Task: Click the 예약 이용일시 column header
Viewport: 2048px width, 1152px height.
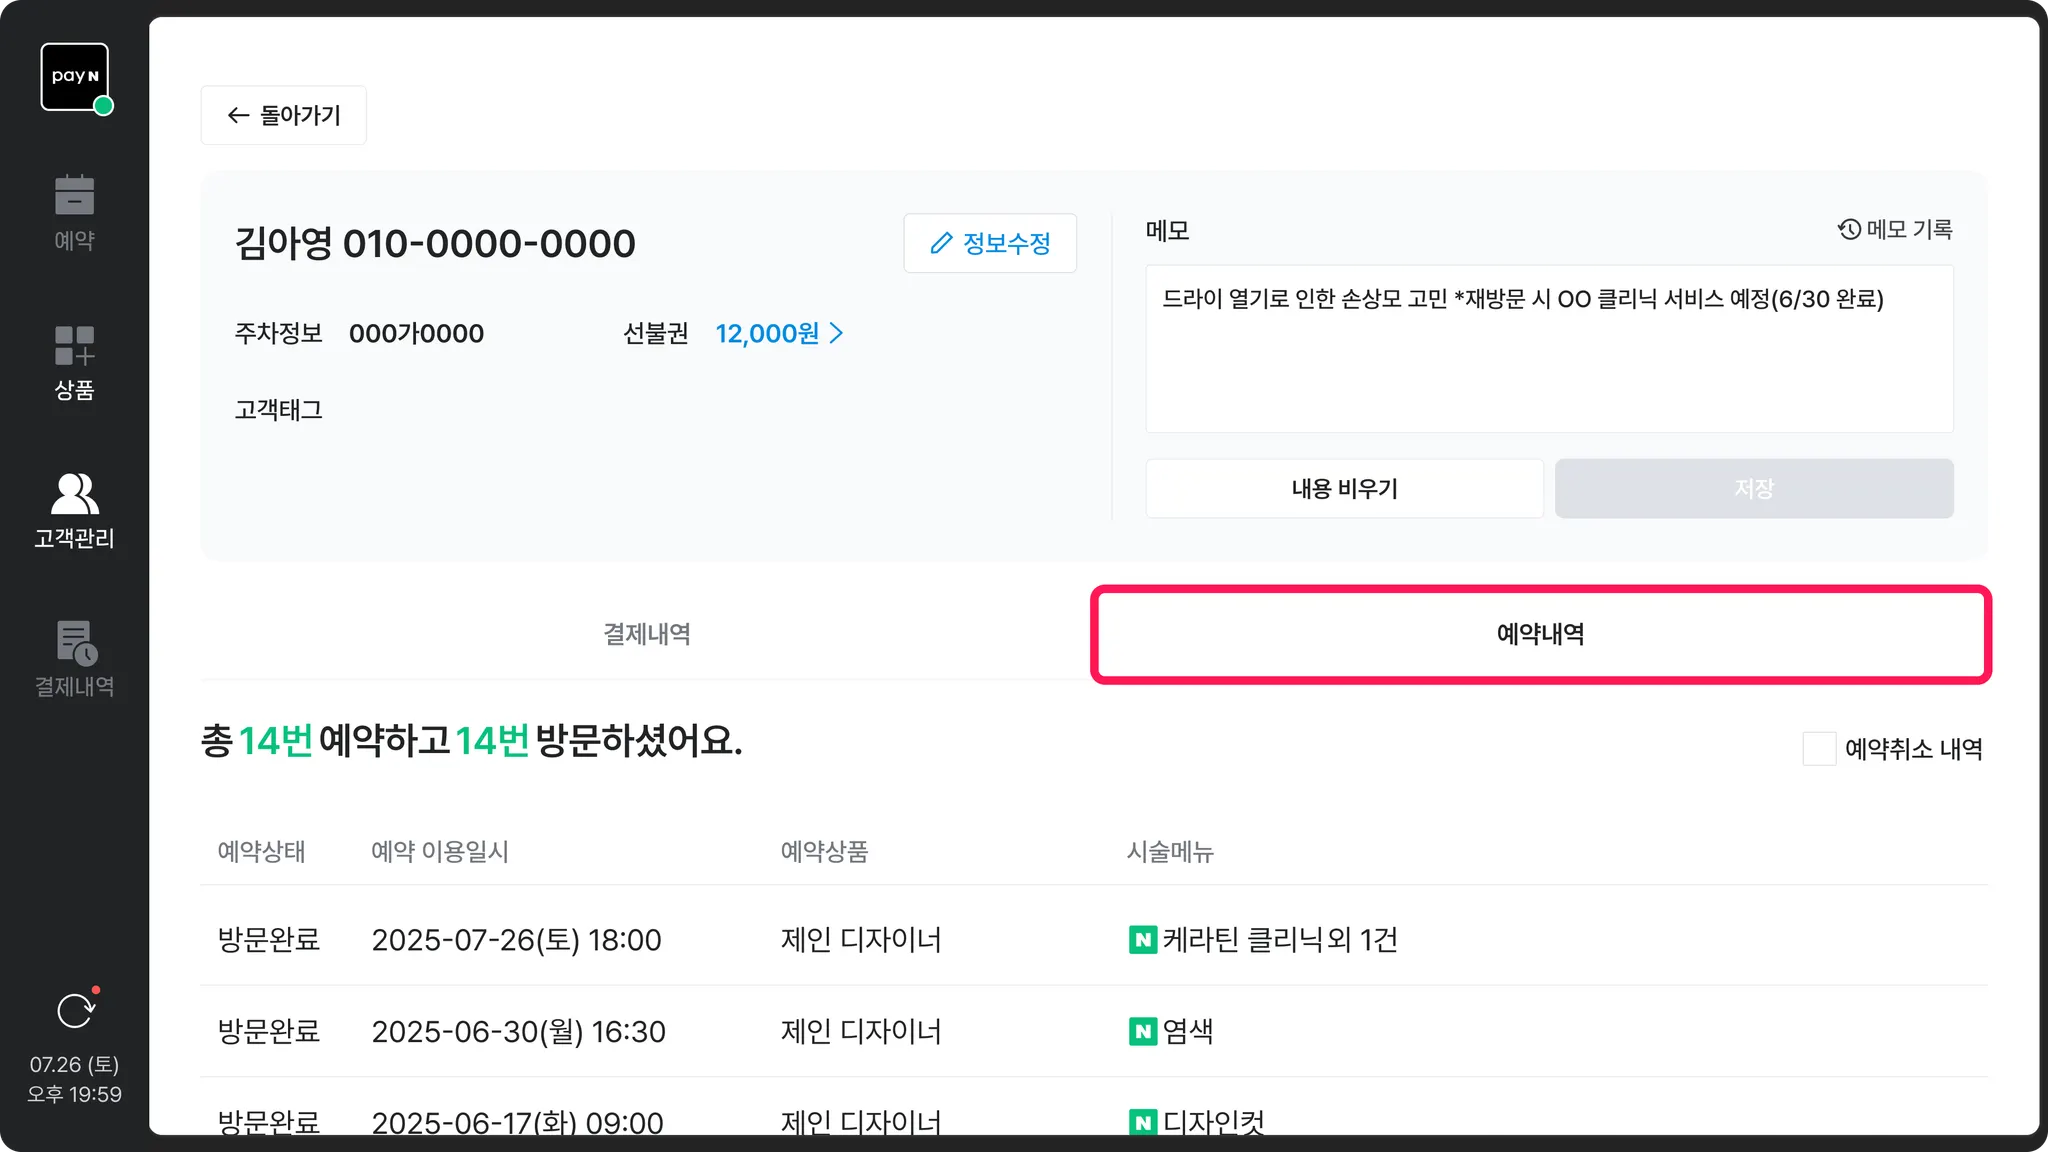Action: [440, 852]
